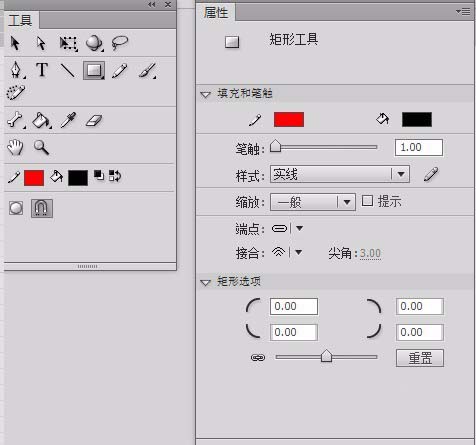Select the Line tool
This screenshot has width=476, height=445.
click(68, 70)
